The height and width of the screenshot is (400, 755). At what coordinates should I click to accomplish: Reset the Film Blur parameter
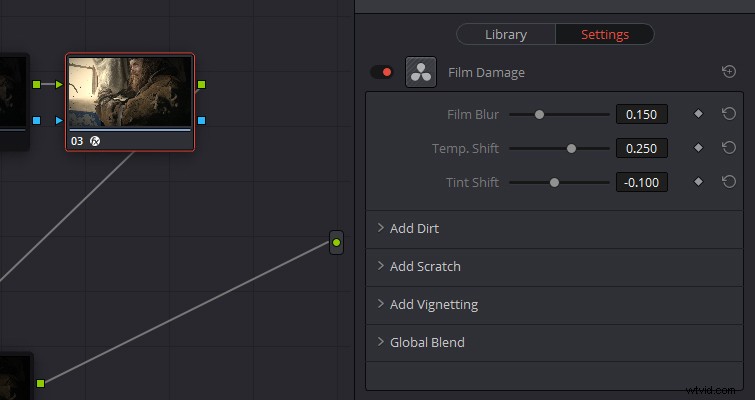click(729, 114)
